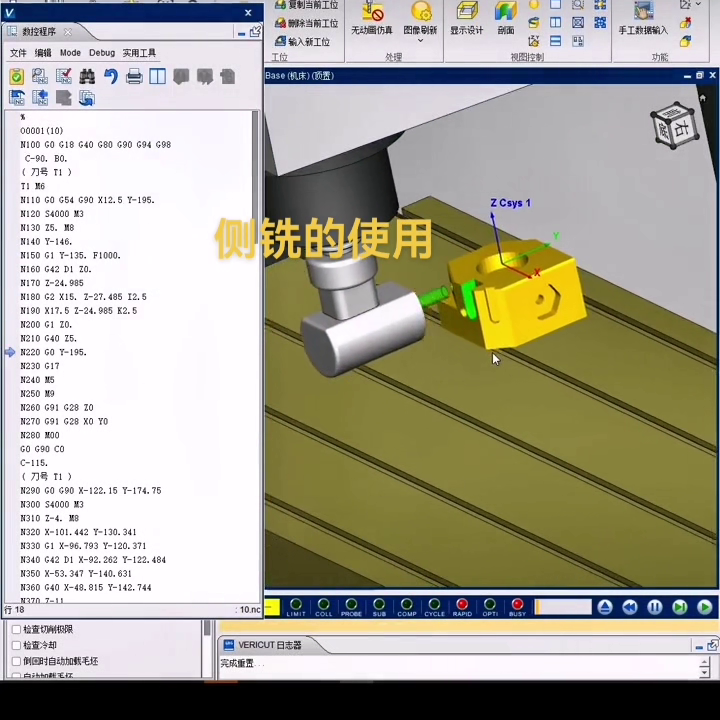Check the 倒回时自动加载毛坯 option
The width and height of the screenshot is (720, 720).
coord(16,662)
